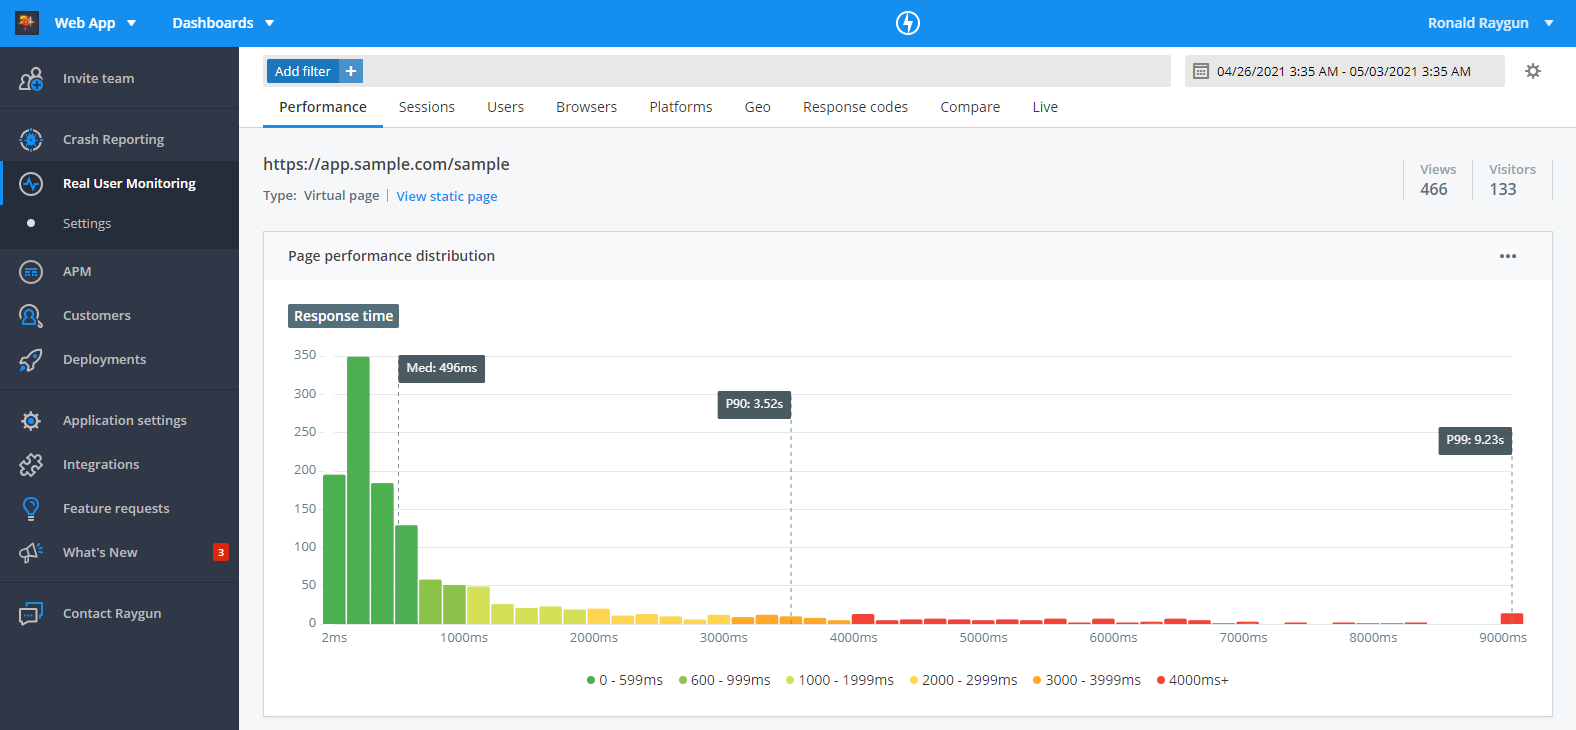
Task: Click the Add filter button
Action: tap(302, 71)
